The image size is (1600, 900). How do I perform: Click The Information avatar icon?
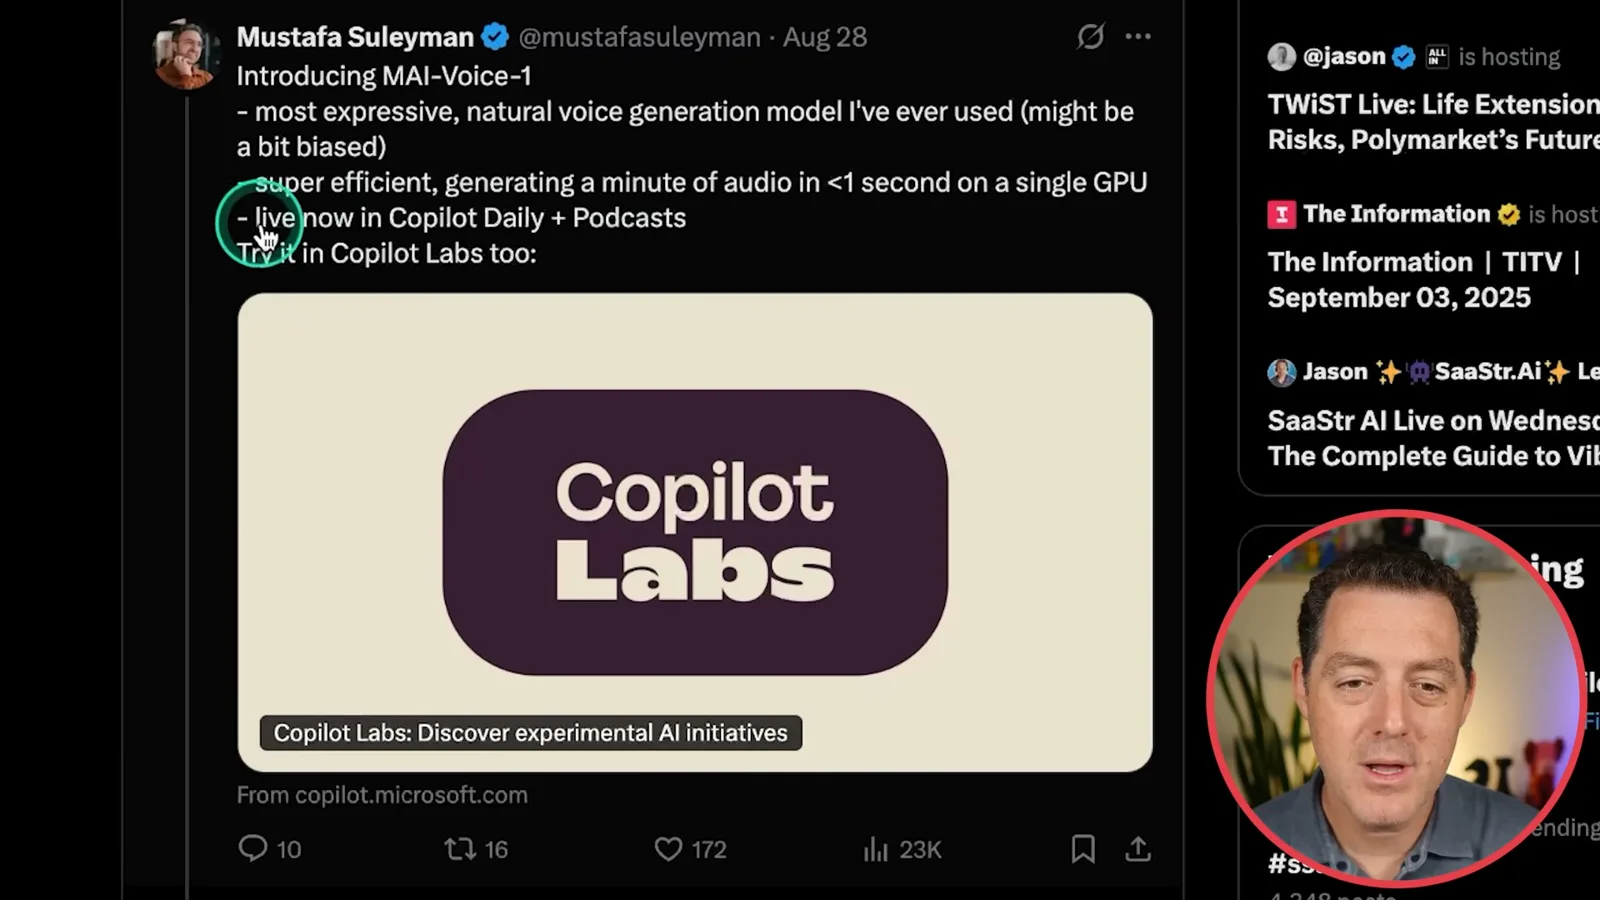(1282, 214)
